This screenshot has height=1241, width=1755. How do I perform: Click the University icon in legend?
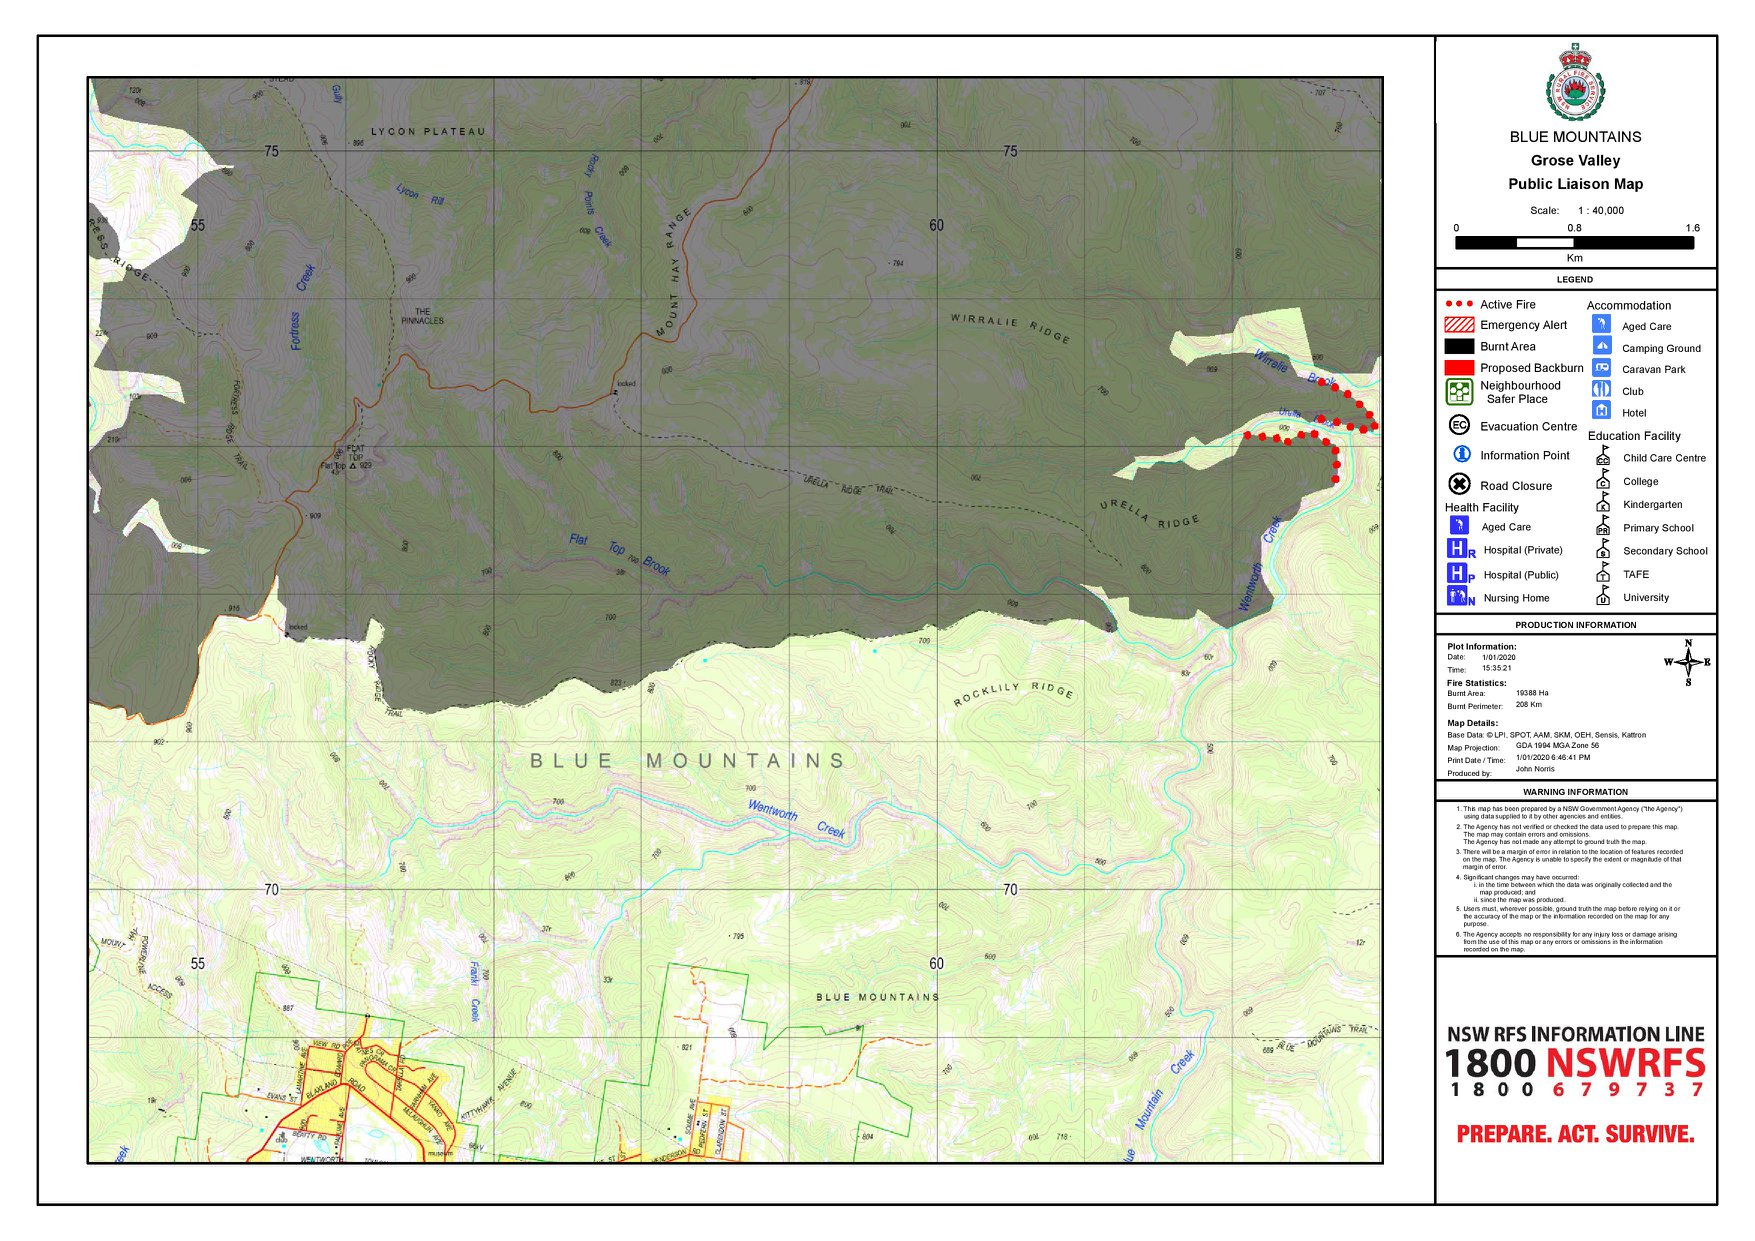1603,596
